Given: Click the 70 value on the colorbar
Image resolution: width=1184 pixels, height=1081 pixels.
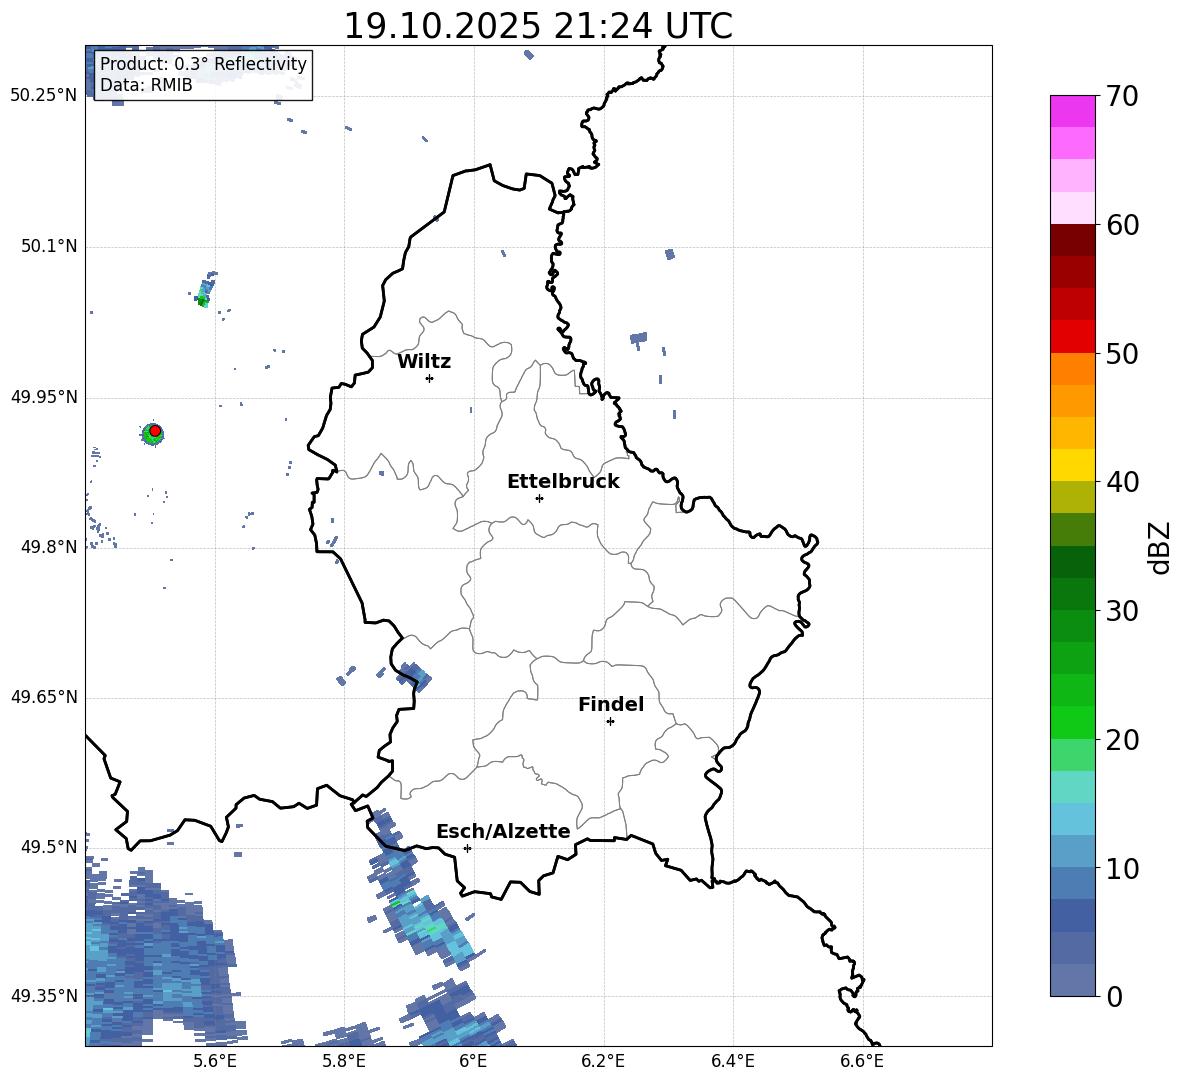Looking at the screenshot, I should pyautogui.click(x=1122, y=96).
